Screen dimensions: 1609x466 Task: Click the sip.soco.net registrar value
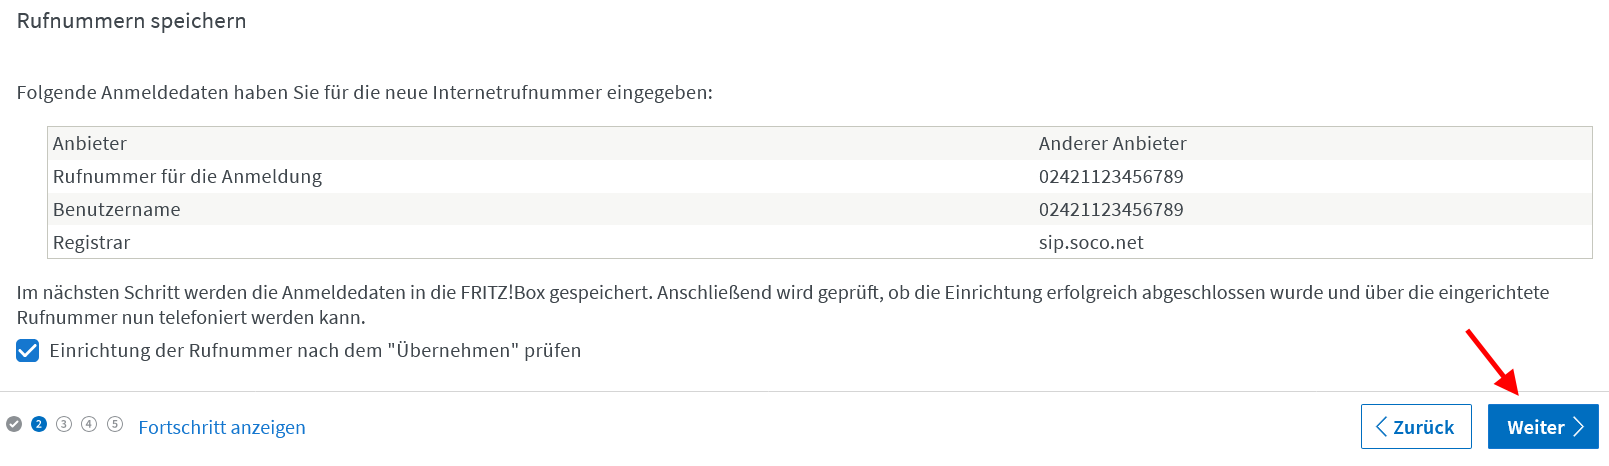(x=1091, y=242)
